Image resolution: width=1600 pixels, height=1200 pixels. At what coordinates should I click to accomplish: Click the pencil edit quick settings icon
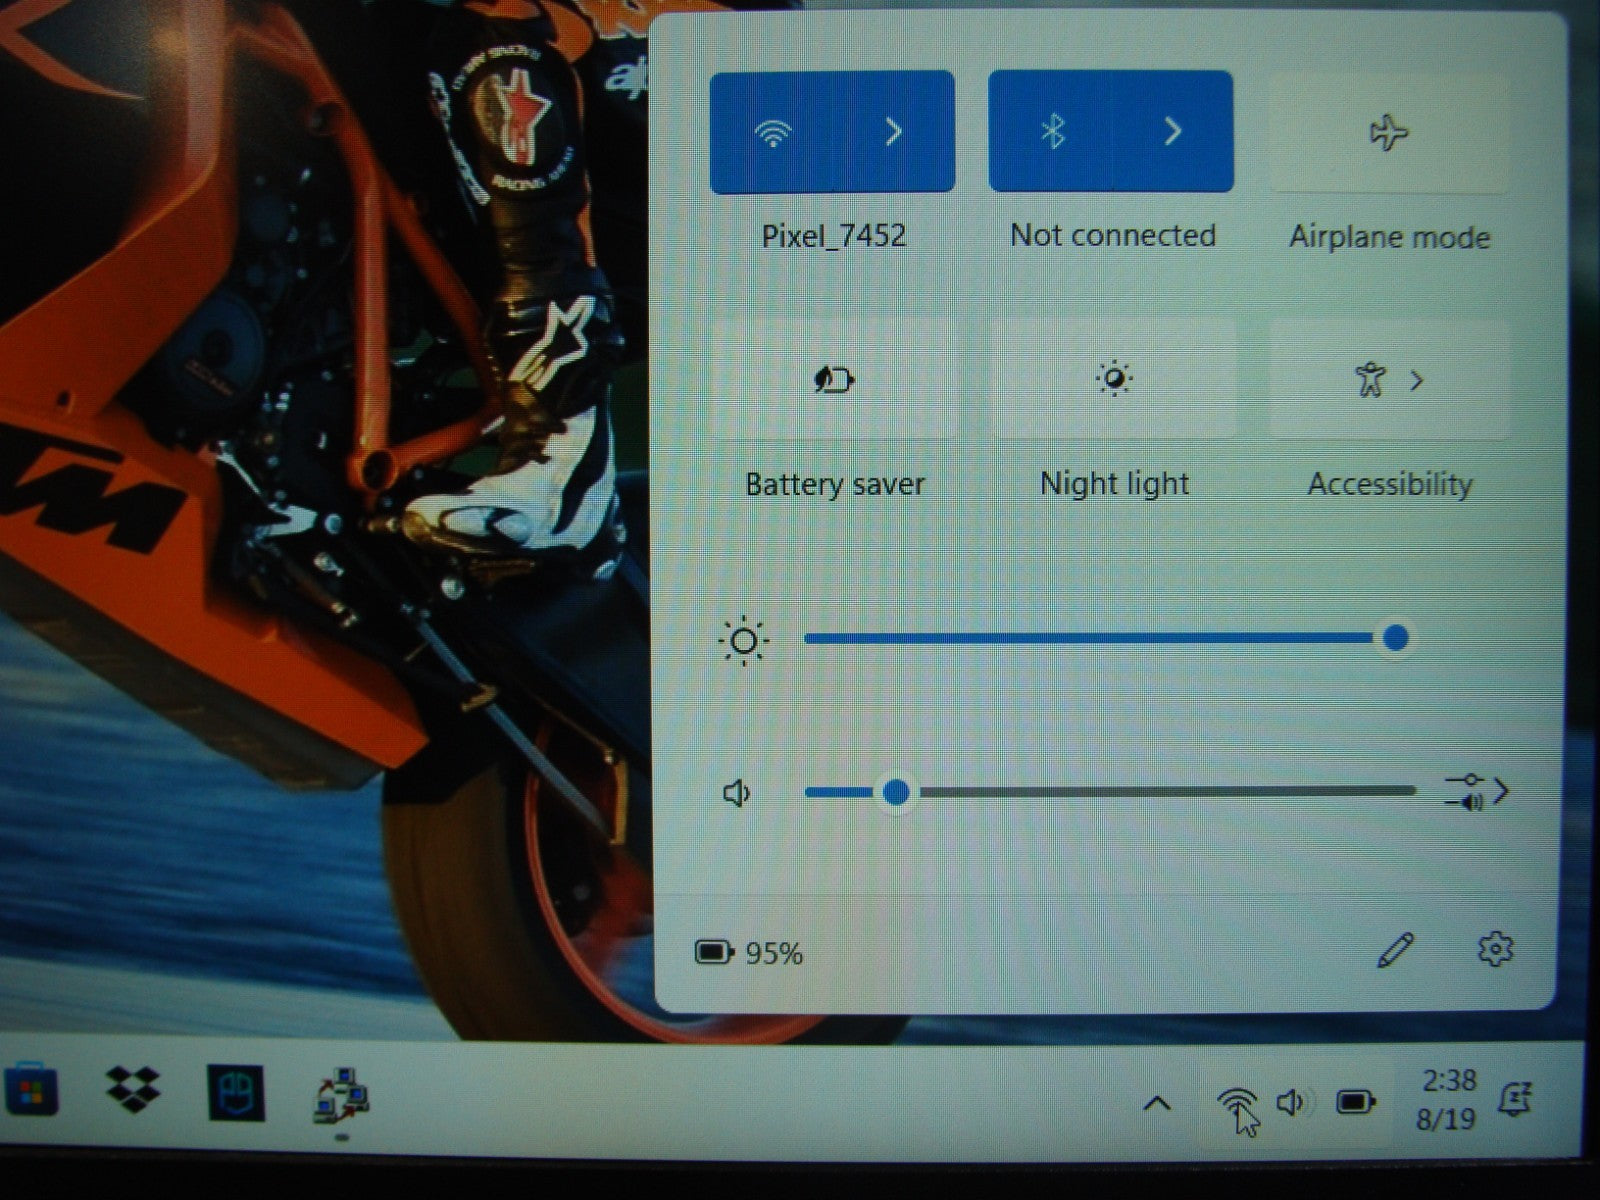point(1395,950)
